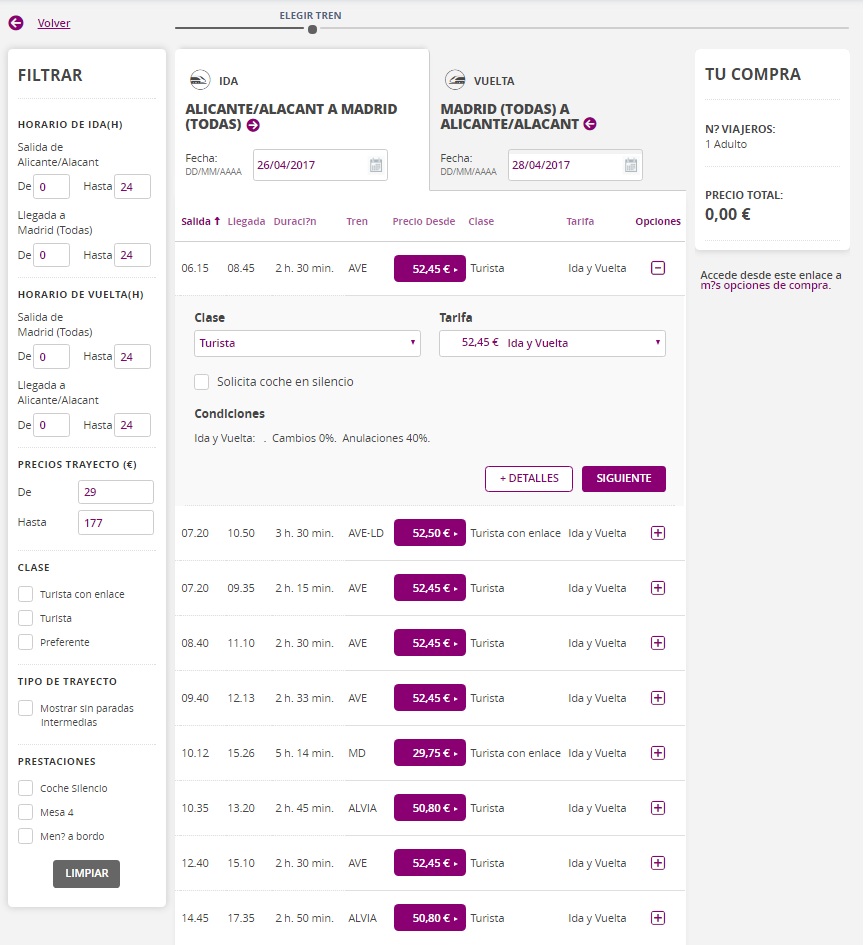Open the calendar icon for the Vuelta date

(x=631, y=165)
